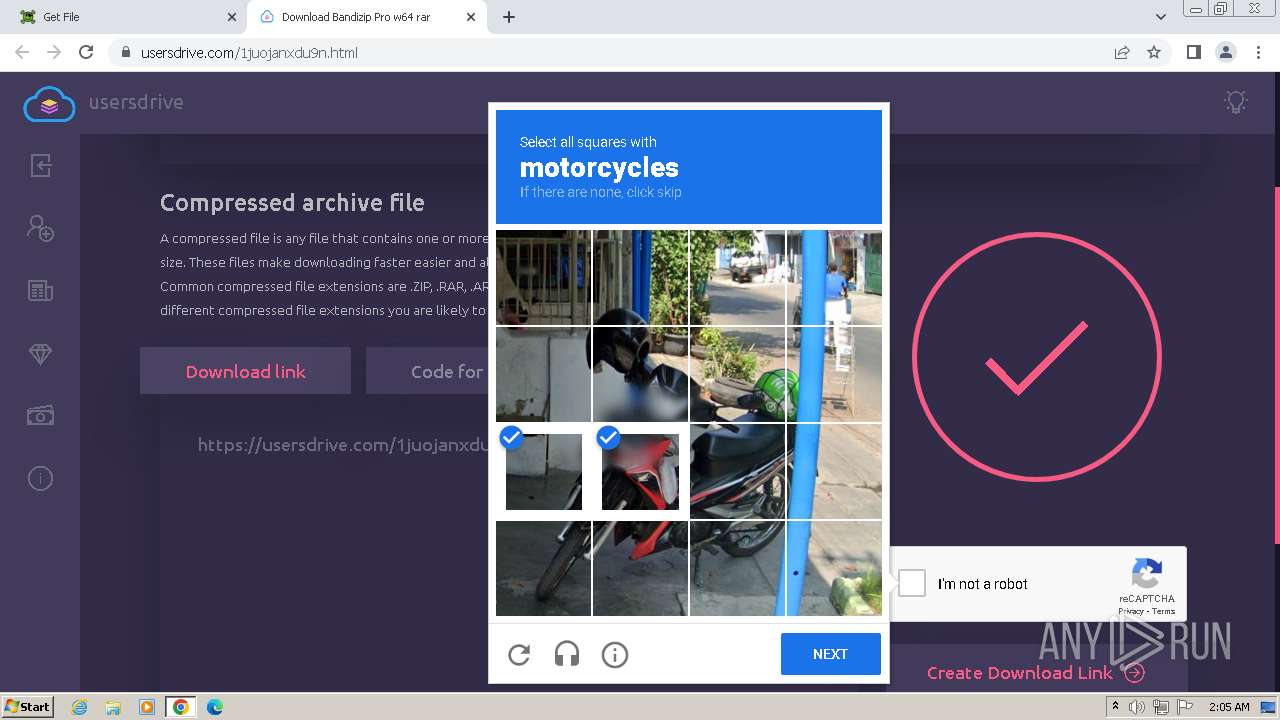Click the usersdrive brand name
The height and width of the screenshot is (720, 1280).
coord(136,102)
